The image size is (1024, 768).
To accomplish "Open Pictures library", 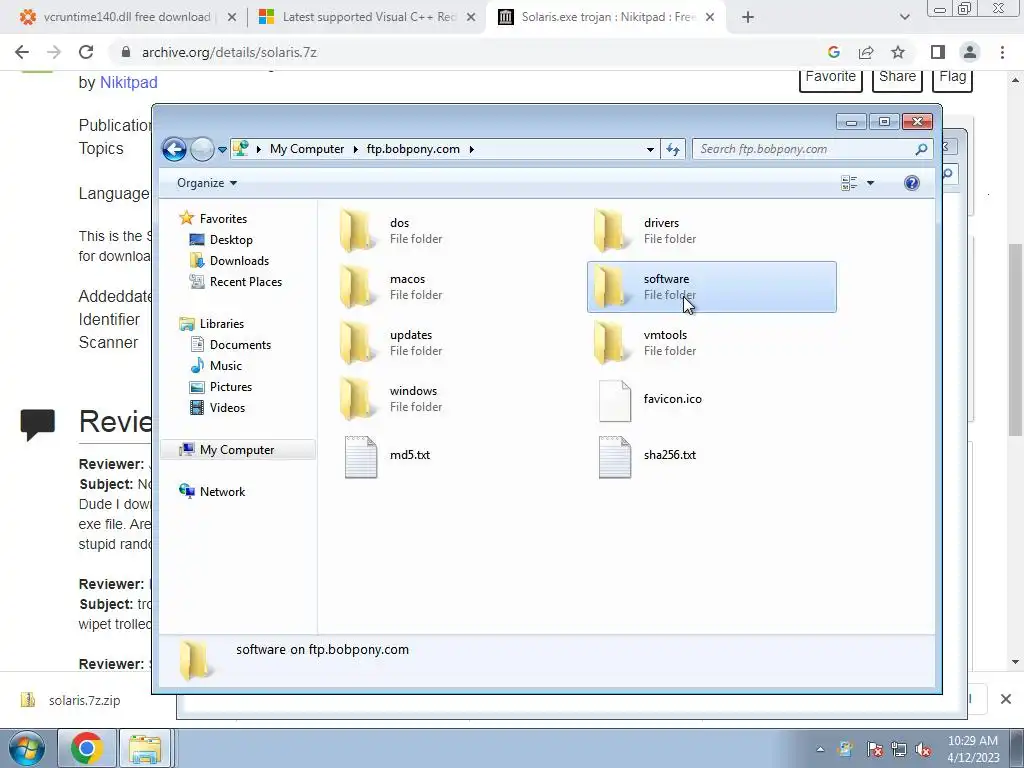I will click(231, 387).
